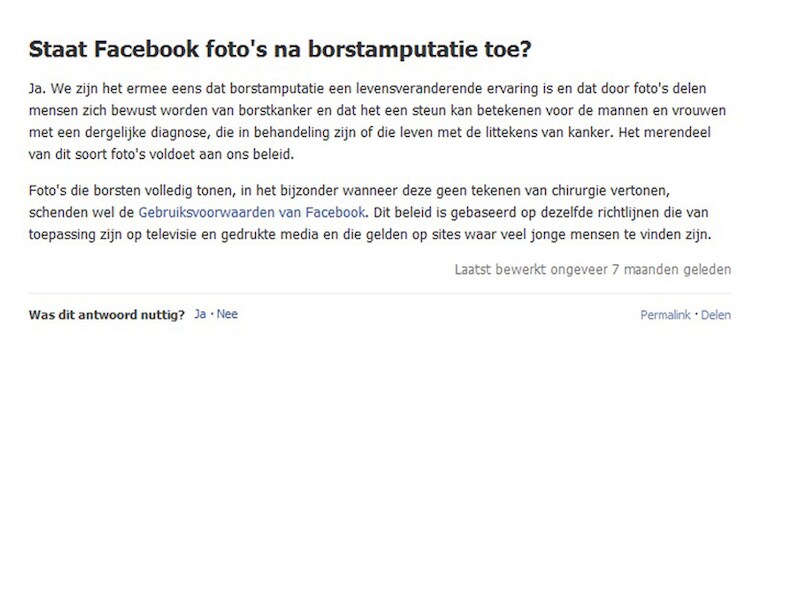Image resolution: width=800 pixels, height=600 pixels.
Task: Click the Delen share link
Action: pyautogui.click(x=716, y=315)
